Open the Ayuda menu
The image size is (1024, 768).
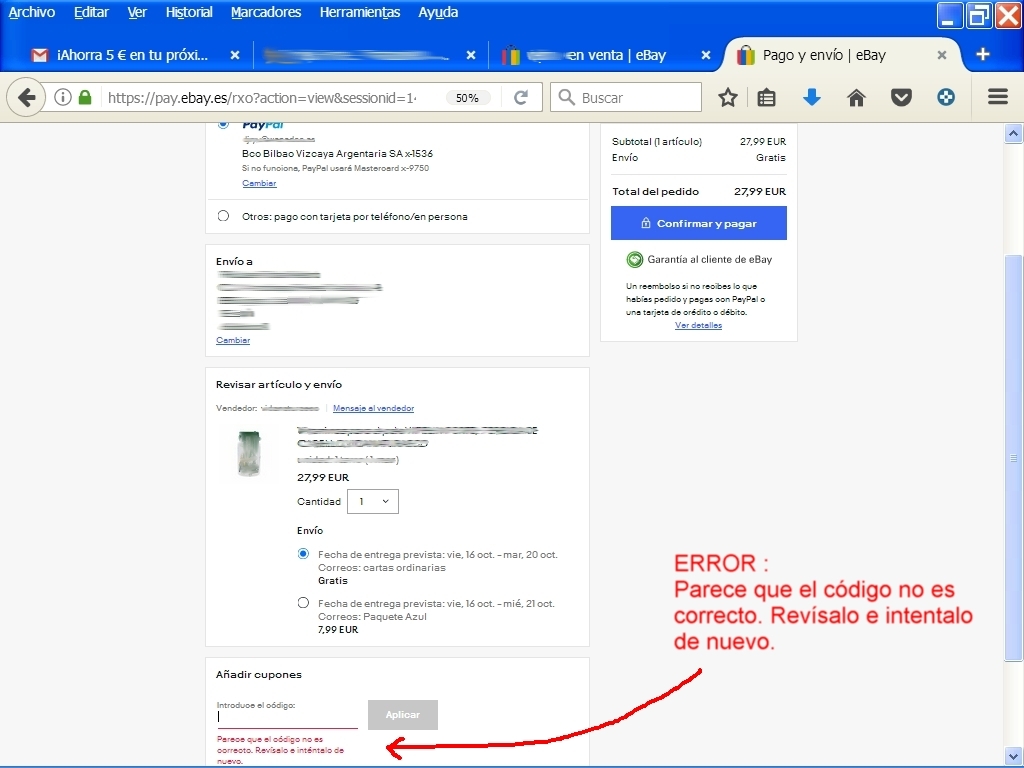pos(438,12)
